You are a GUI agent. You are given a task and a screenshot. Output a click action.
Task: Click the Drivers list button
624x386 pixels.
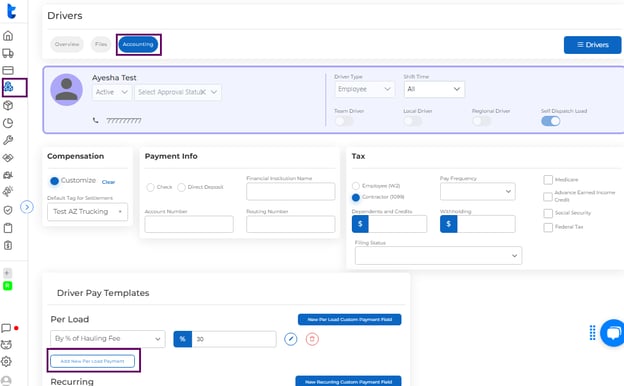pyautogui.click(x=592, y=45)
